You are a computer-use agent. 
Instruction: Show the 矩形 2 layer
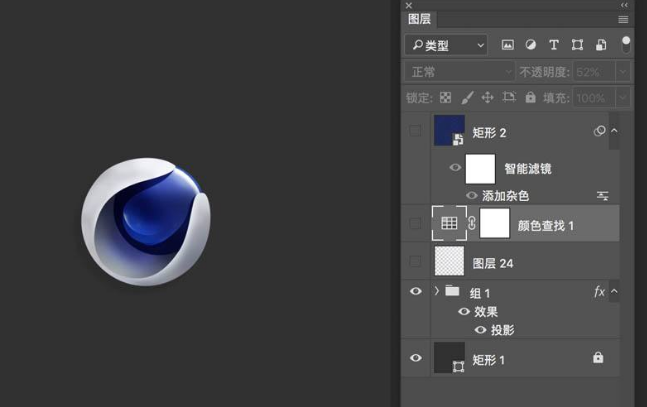415,131
